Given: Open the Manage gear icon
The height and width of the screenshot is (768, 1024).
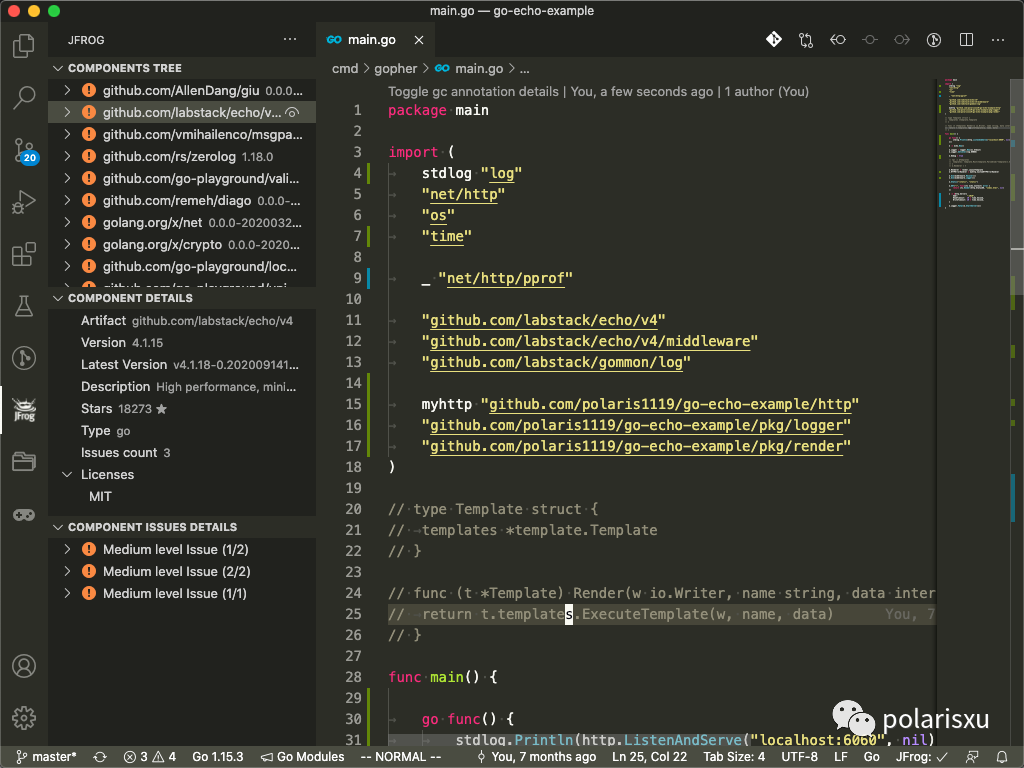Looking at the screenshot, I should 24,718.
